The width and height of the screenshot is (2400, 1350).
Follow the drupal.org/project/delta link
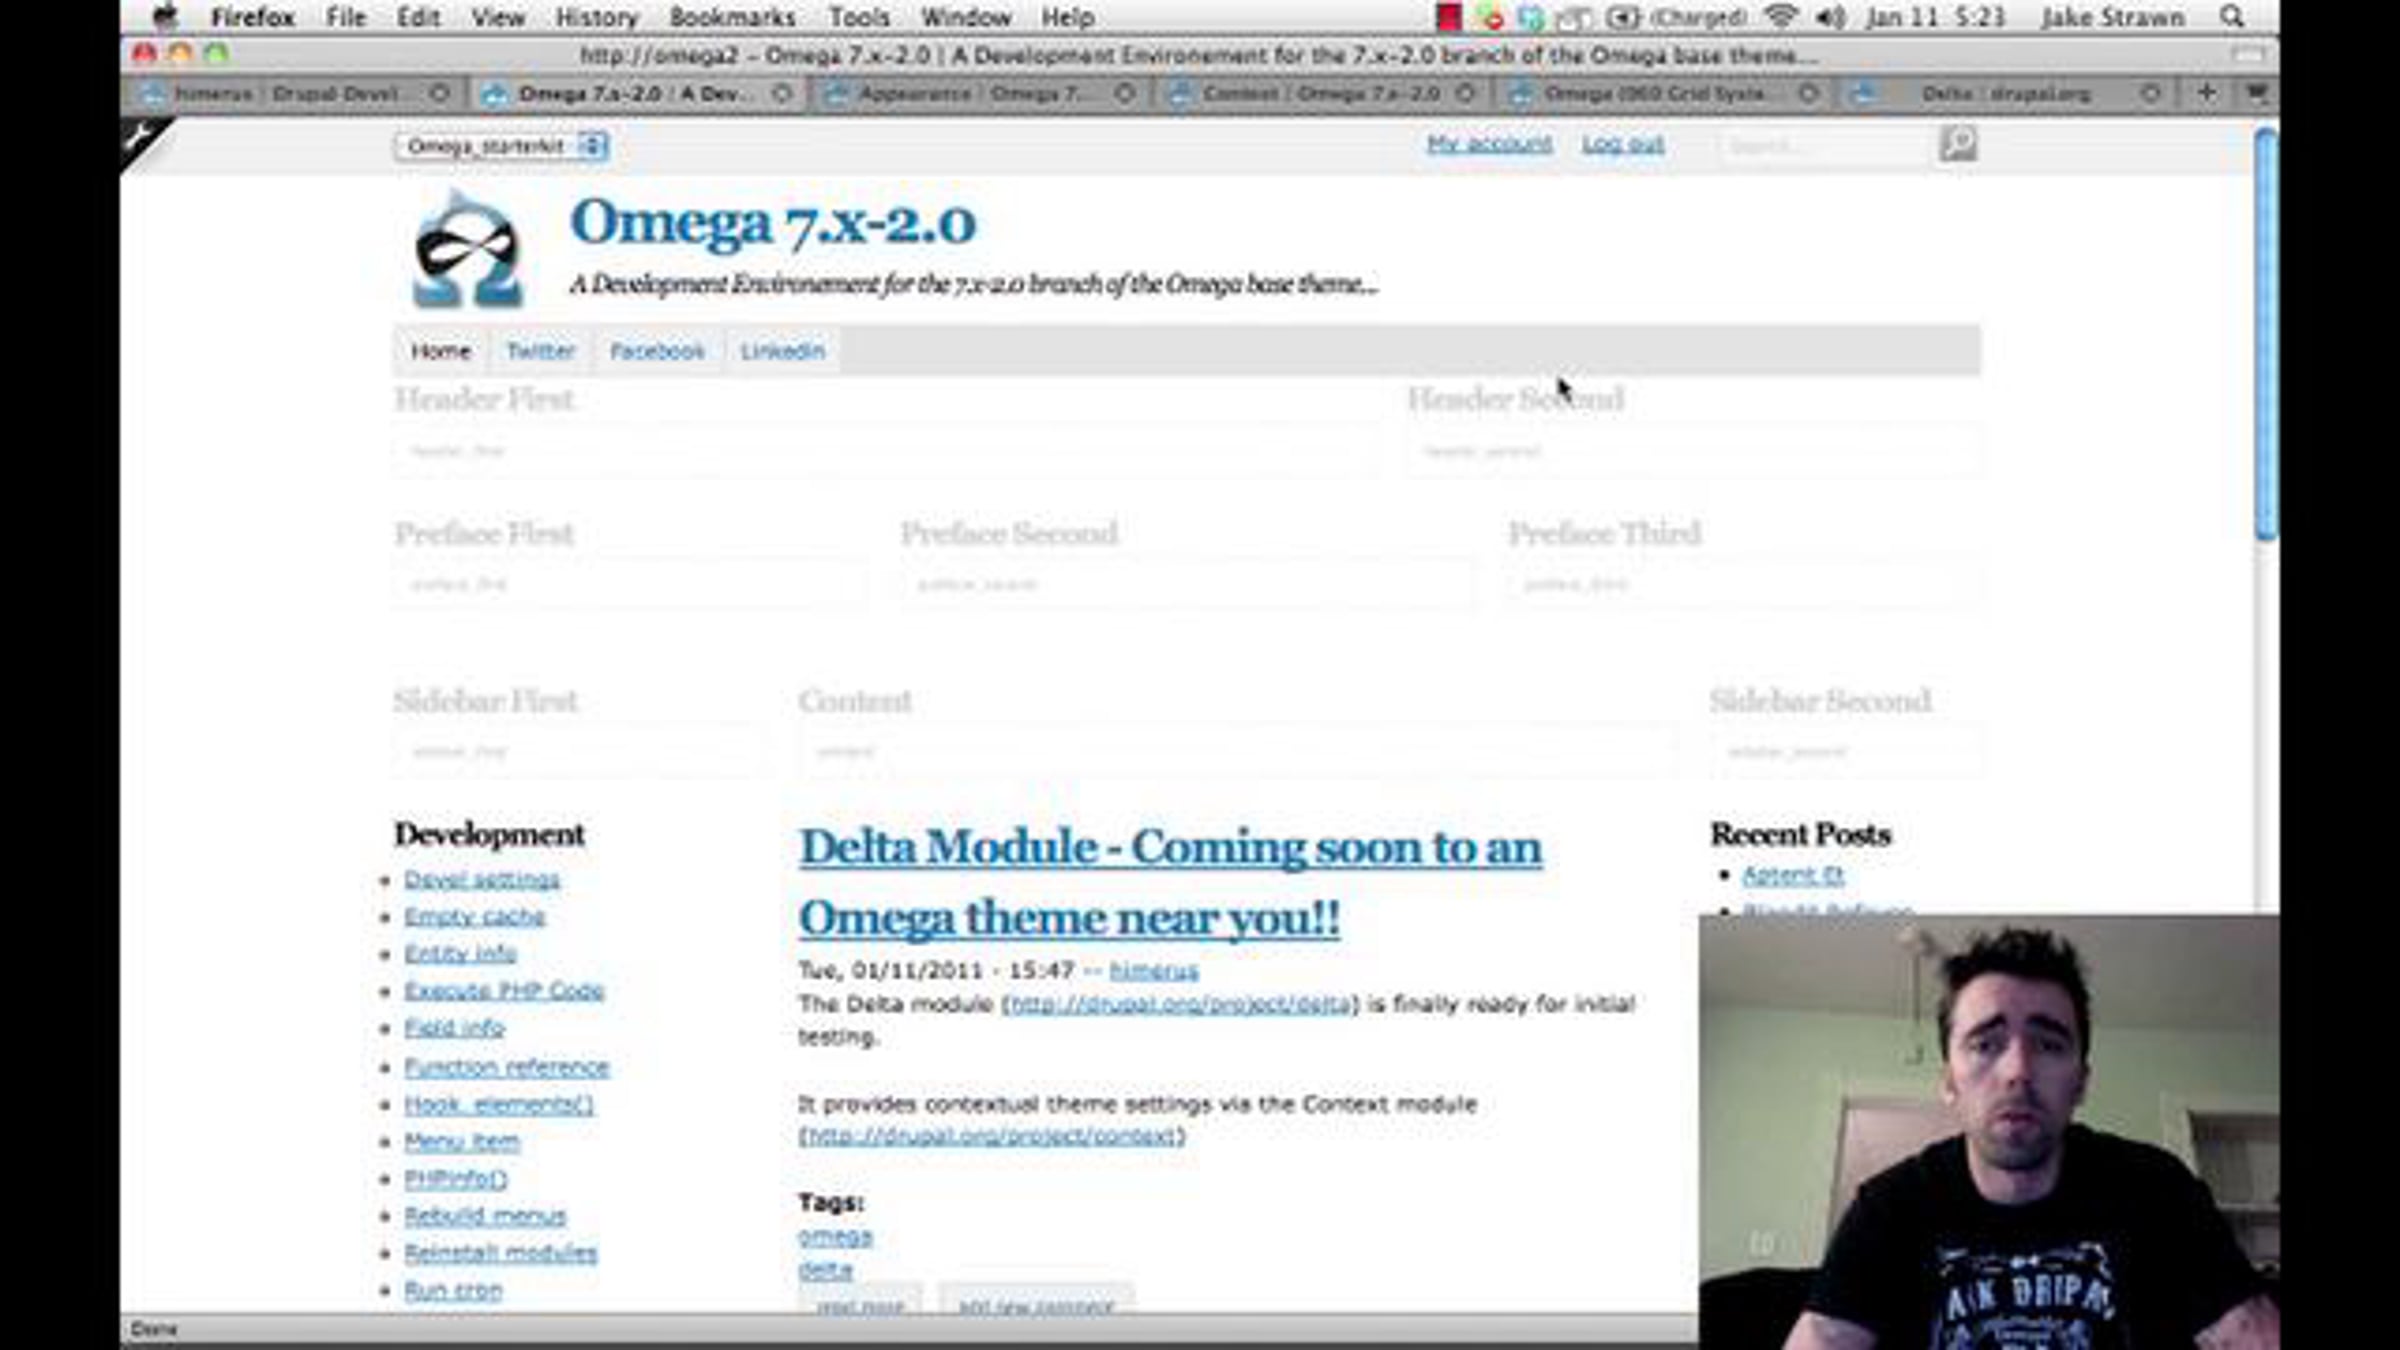(1180, 1003)
